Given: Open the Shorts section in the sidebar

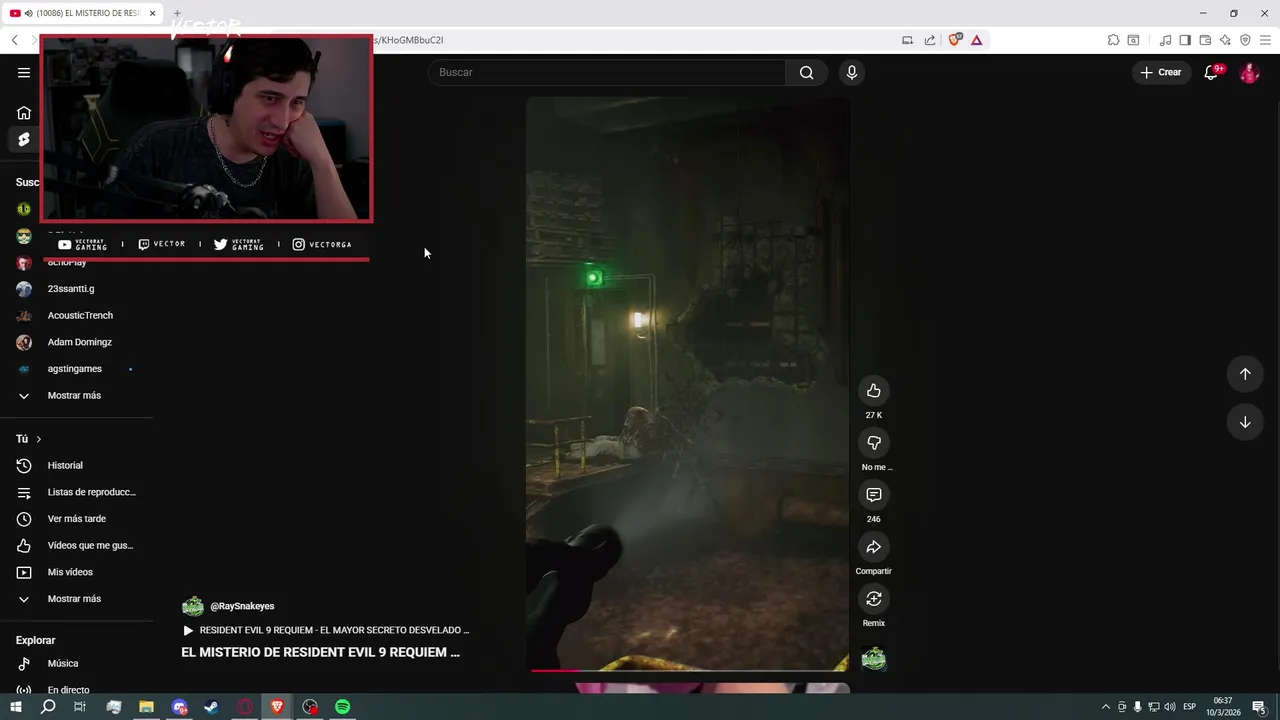Looking at the screenshot, I should [24, 139].
